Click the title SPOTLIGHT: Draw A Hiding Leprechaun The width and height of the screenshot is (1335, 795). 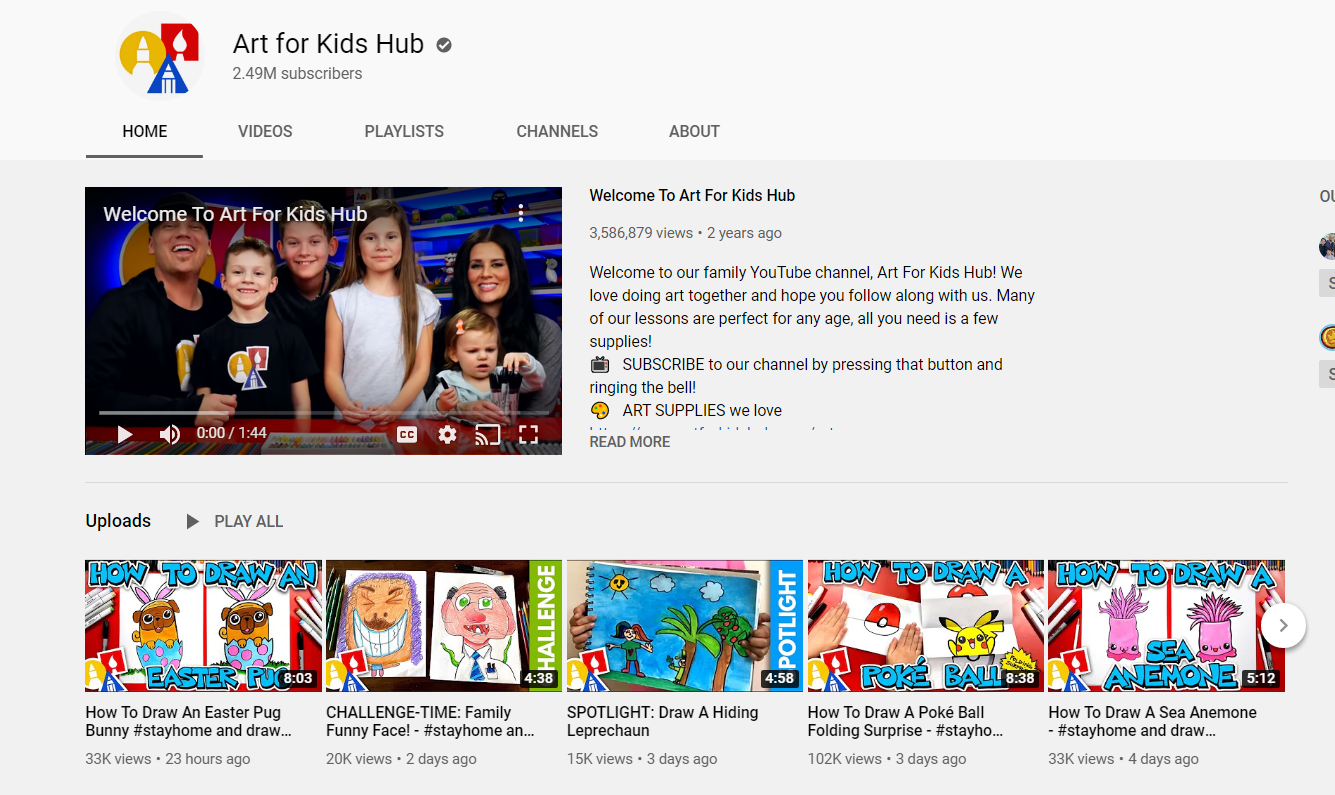pyautogui.click(x=663, y=721)
